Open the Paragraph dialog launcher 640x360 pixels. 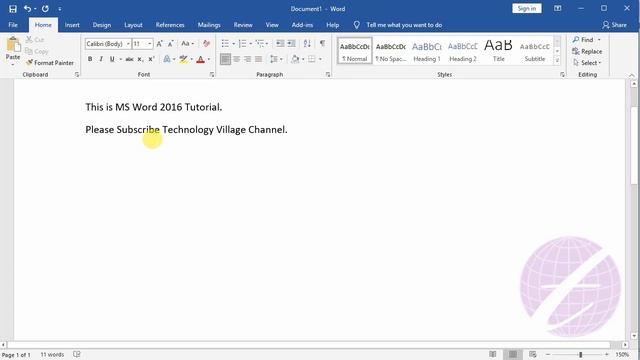328,75
